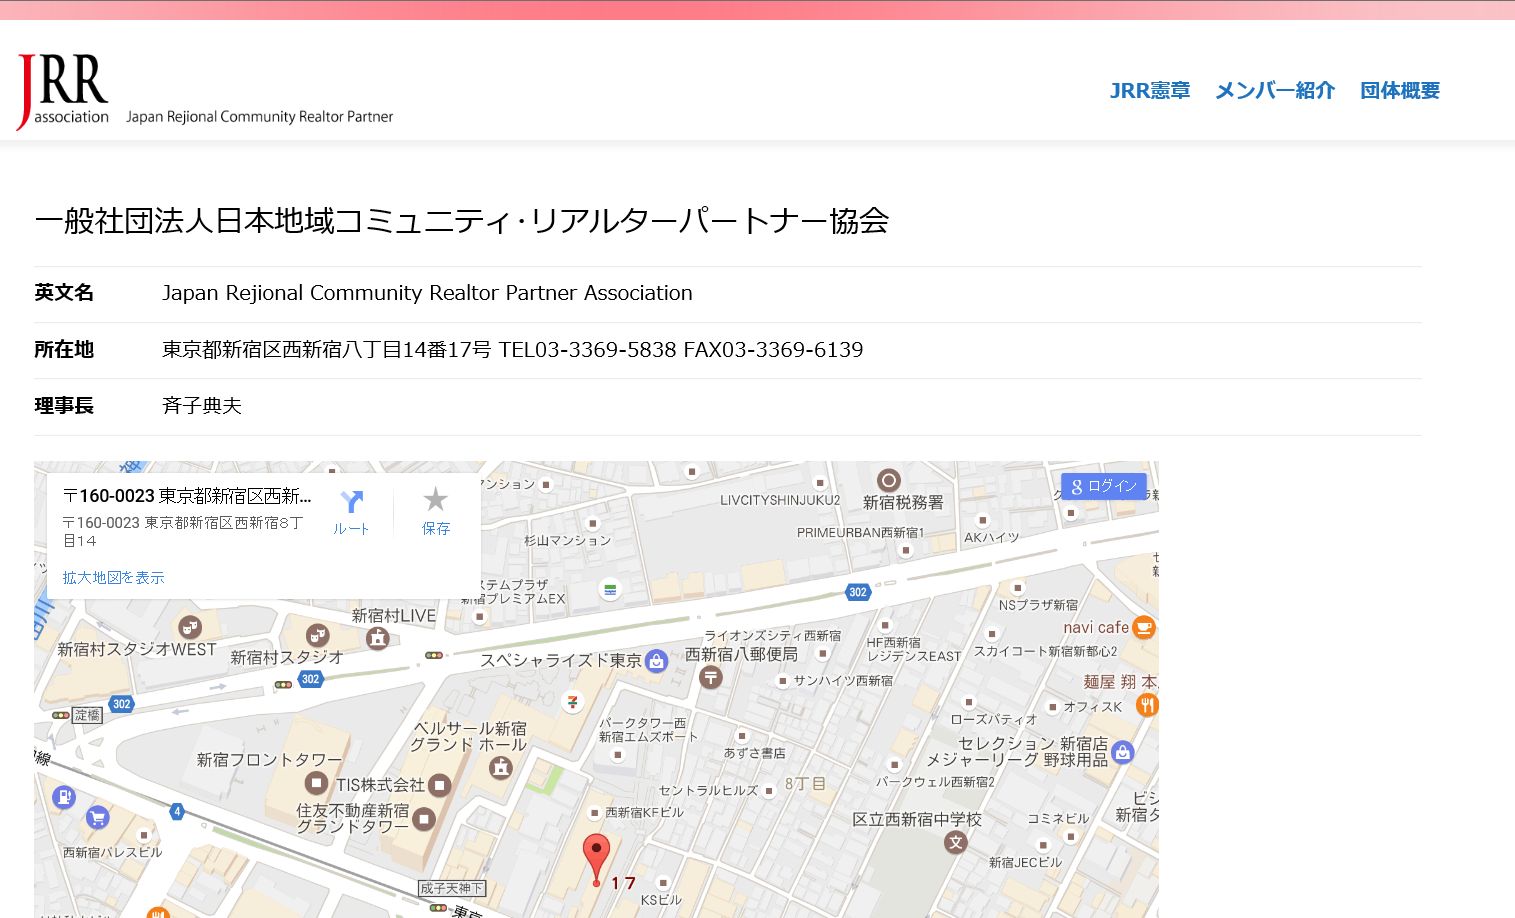Select the navi cafe coffee icon

(1144, 628)
